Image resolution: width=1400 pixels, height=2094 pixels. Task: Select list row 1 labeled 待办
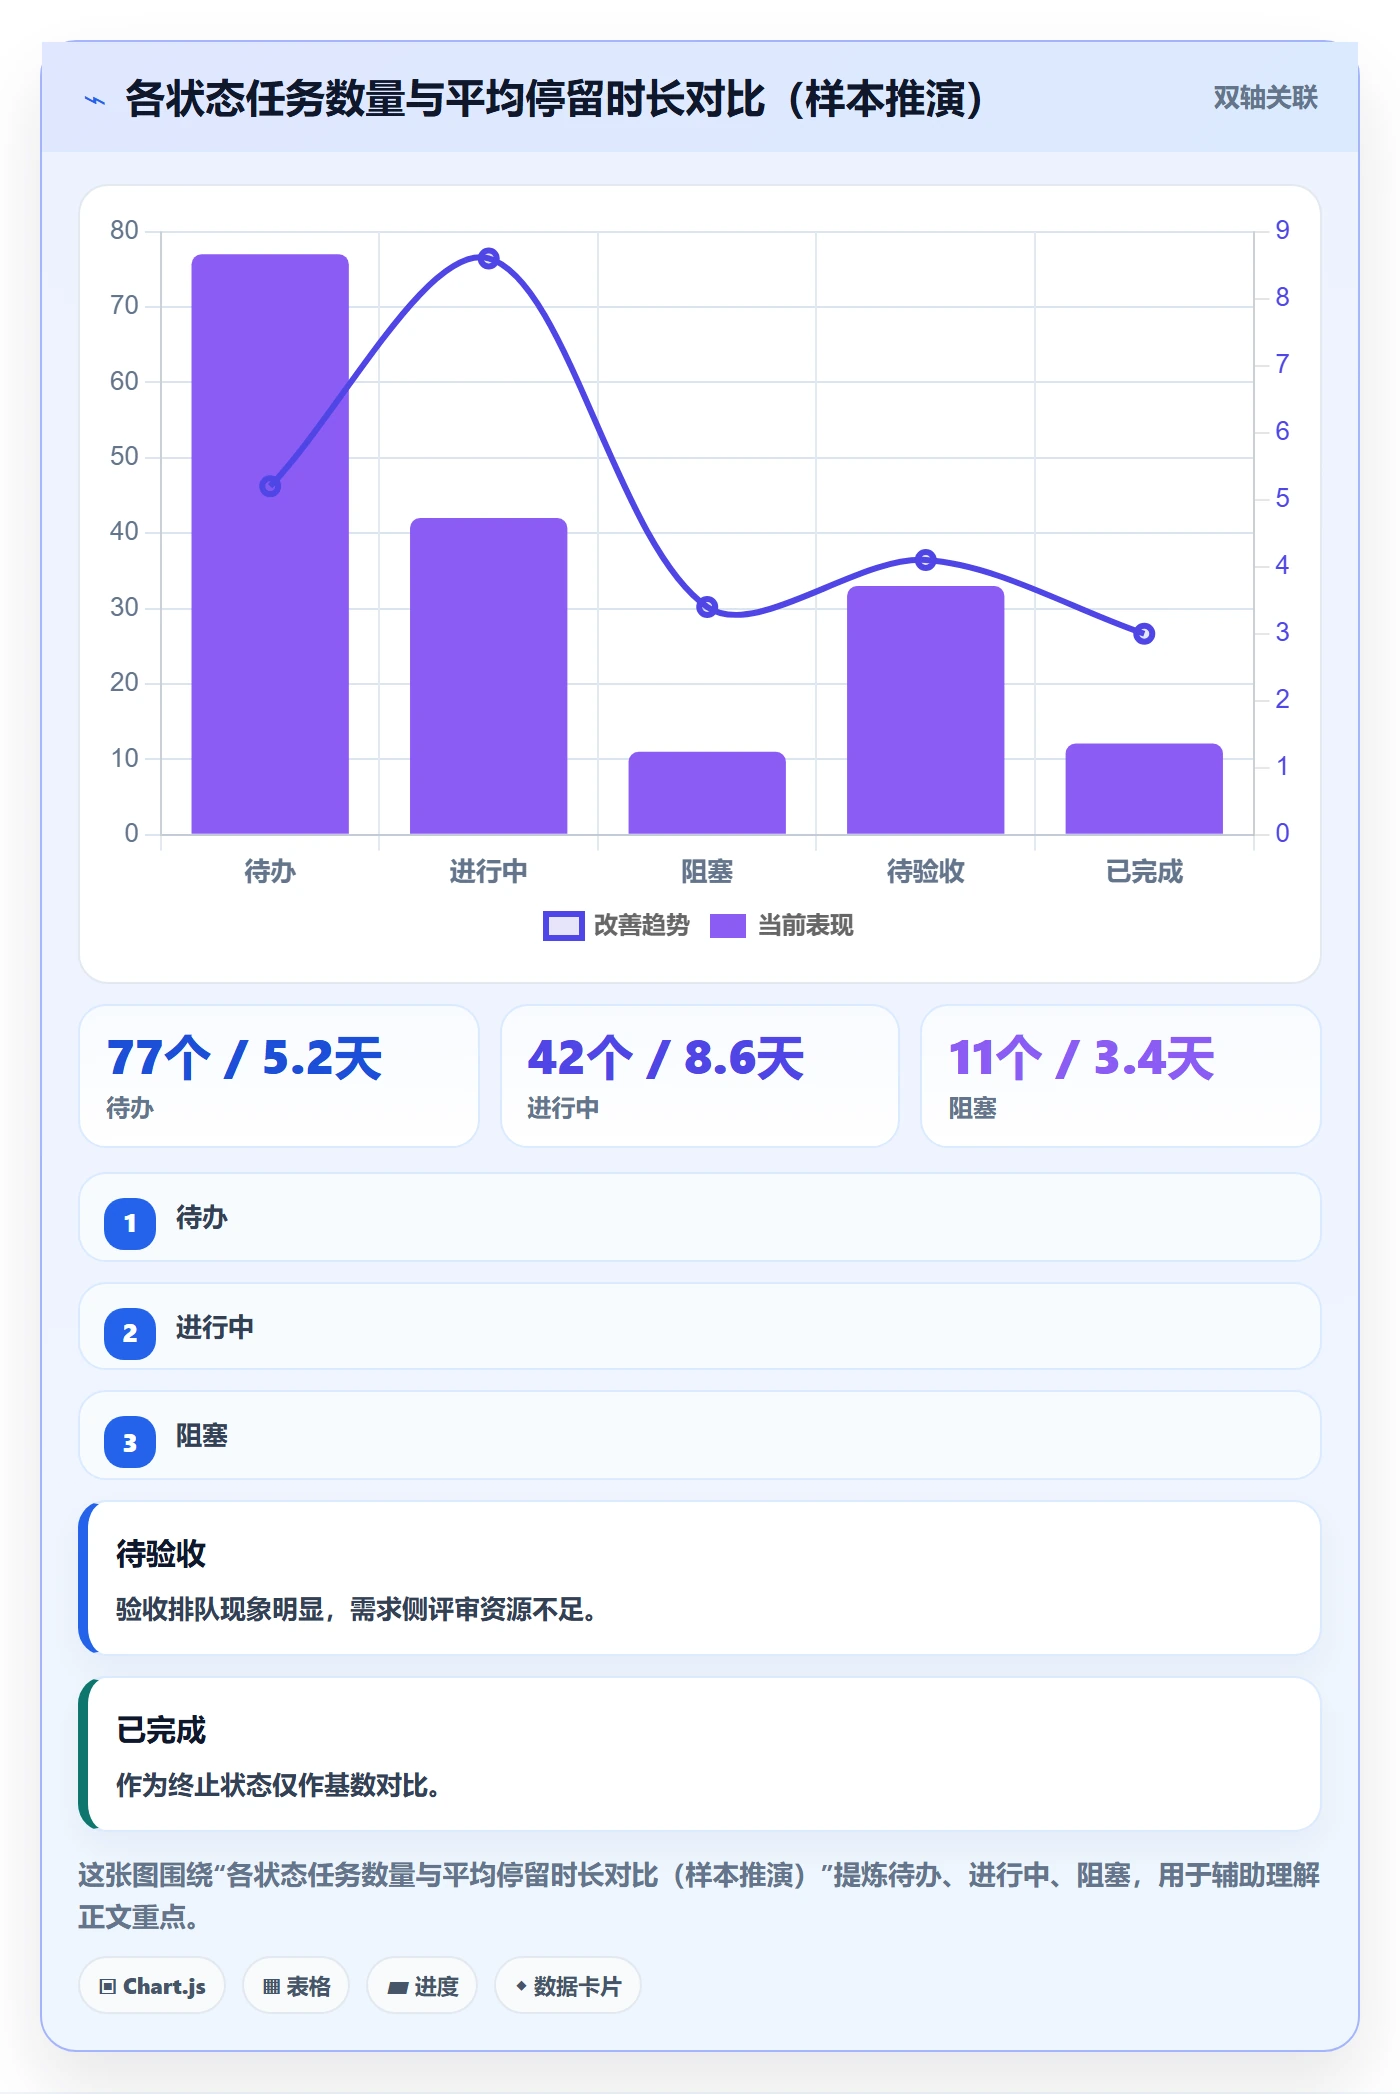click(x=700, y=1218)
